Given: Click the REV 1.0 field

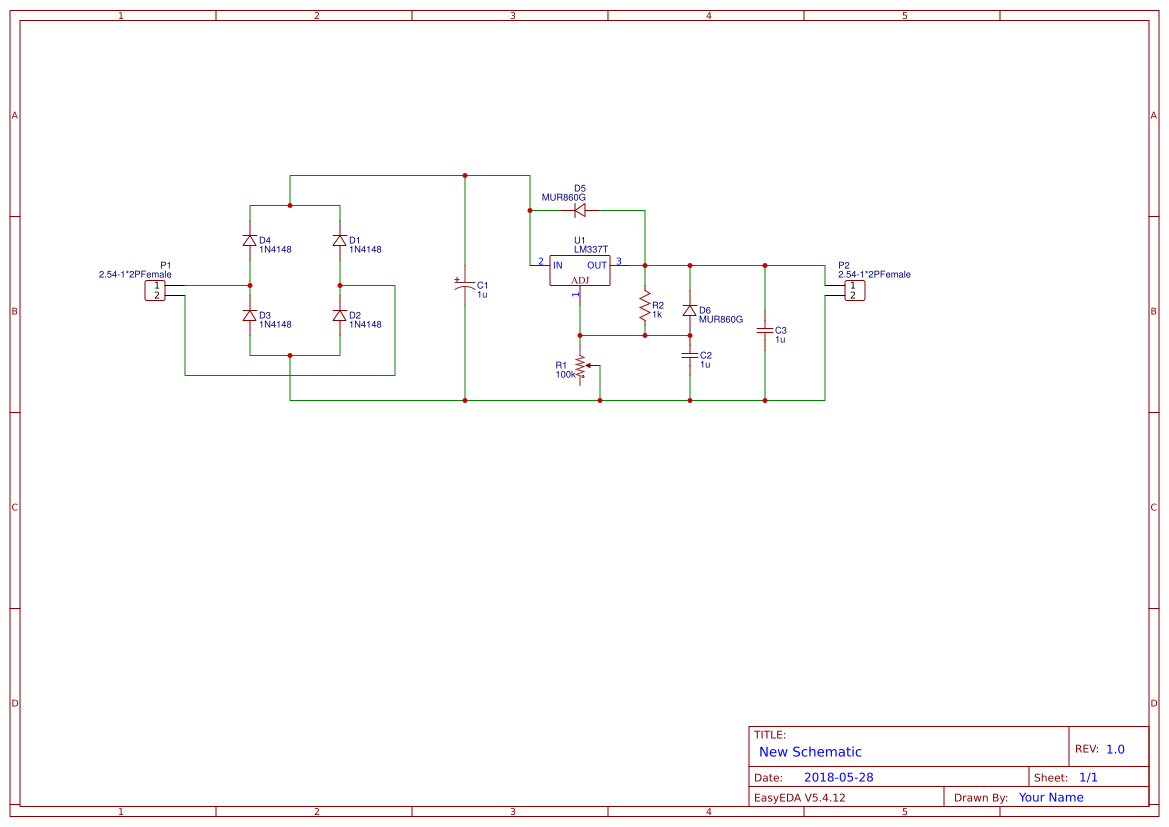Looking at the screenshot, I should pyautogui.click(x=1102, y=746).
